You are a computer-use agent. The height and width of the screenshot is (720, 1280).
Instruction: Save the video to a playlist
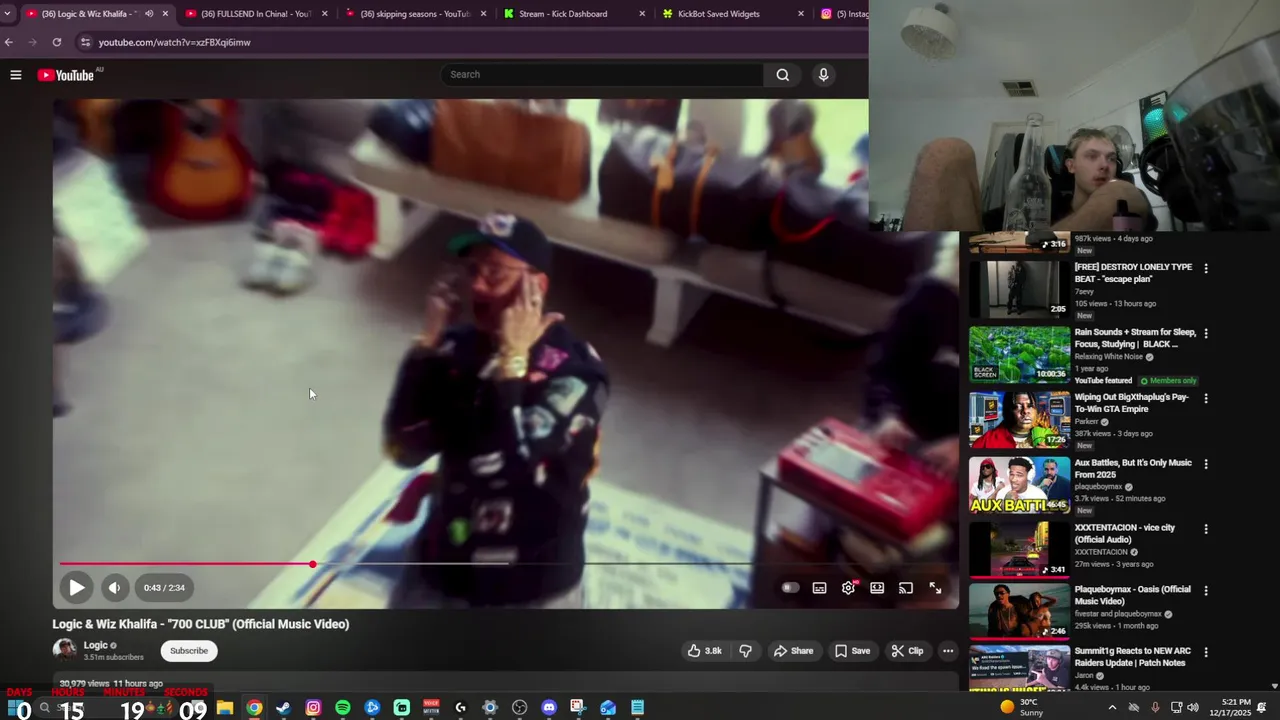852,651
